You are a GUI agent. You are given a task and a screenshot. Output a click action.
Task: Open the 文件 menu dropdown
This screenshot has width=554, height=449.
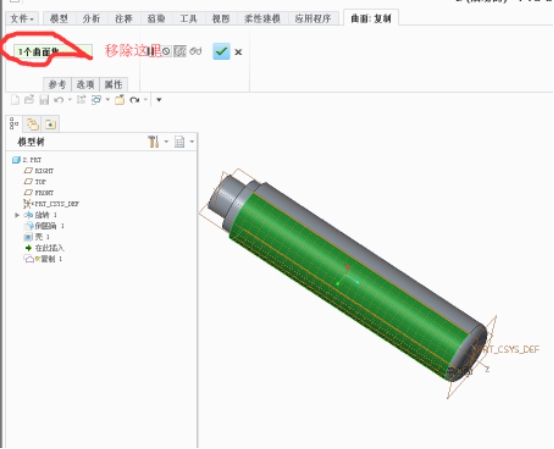22,18
